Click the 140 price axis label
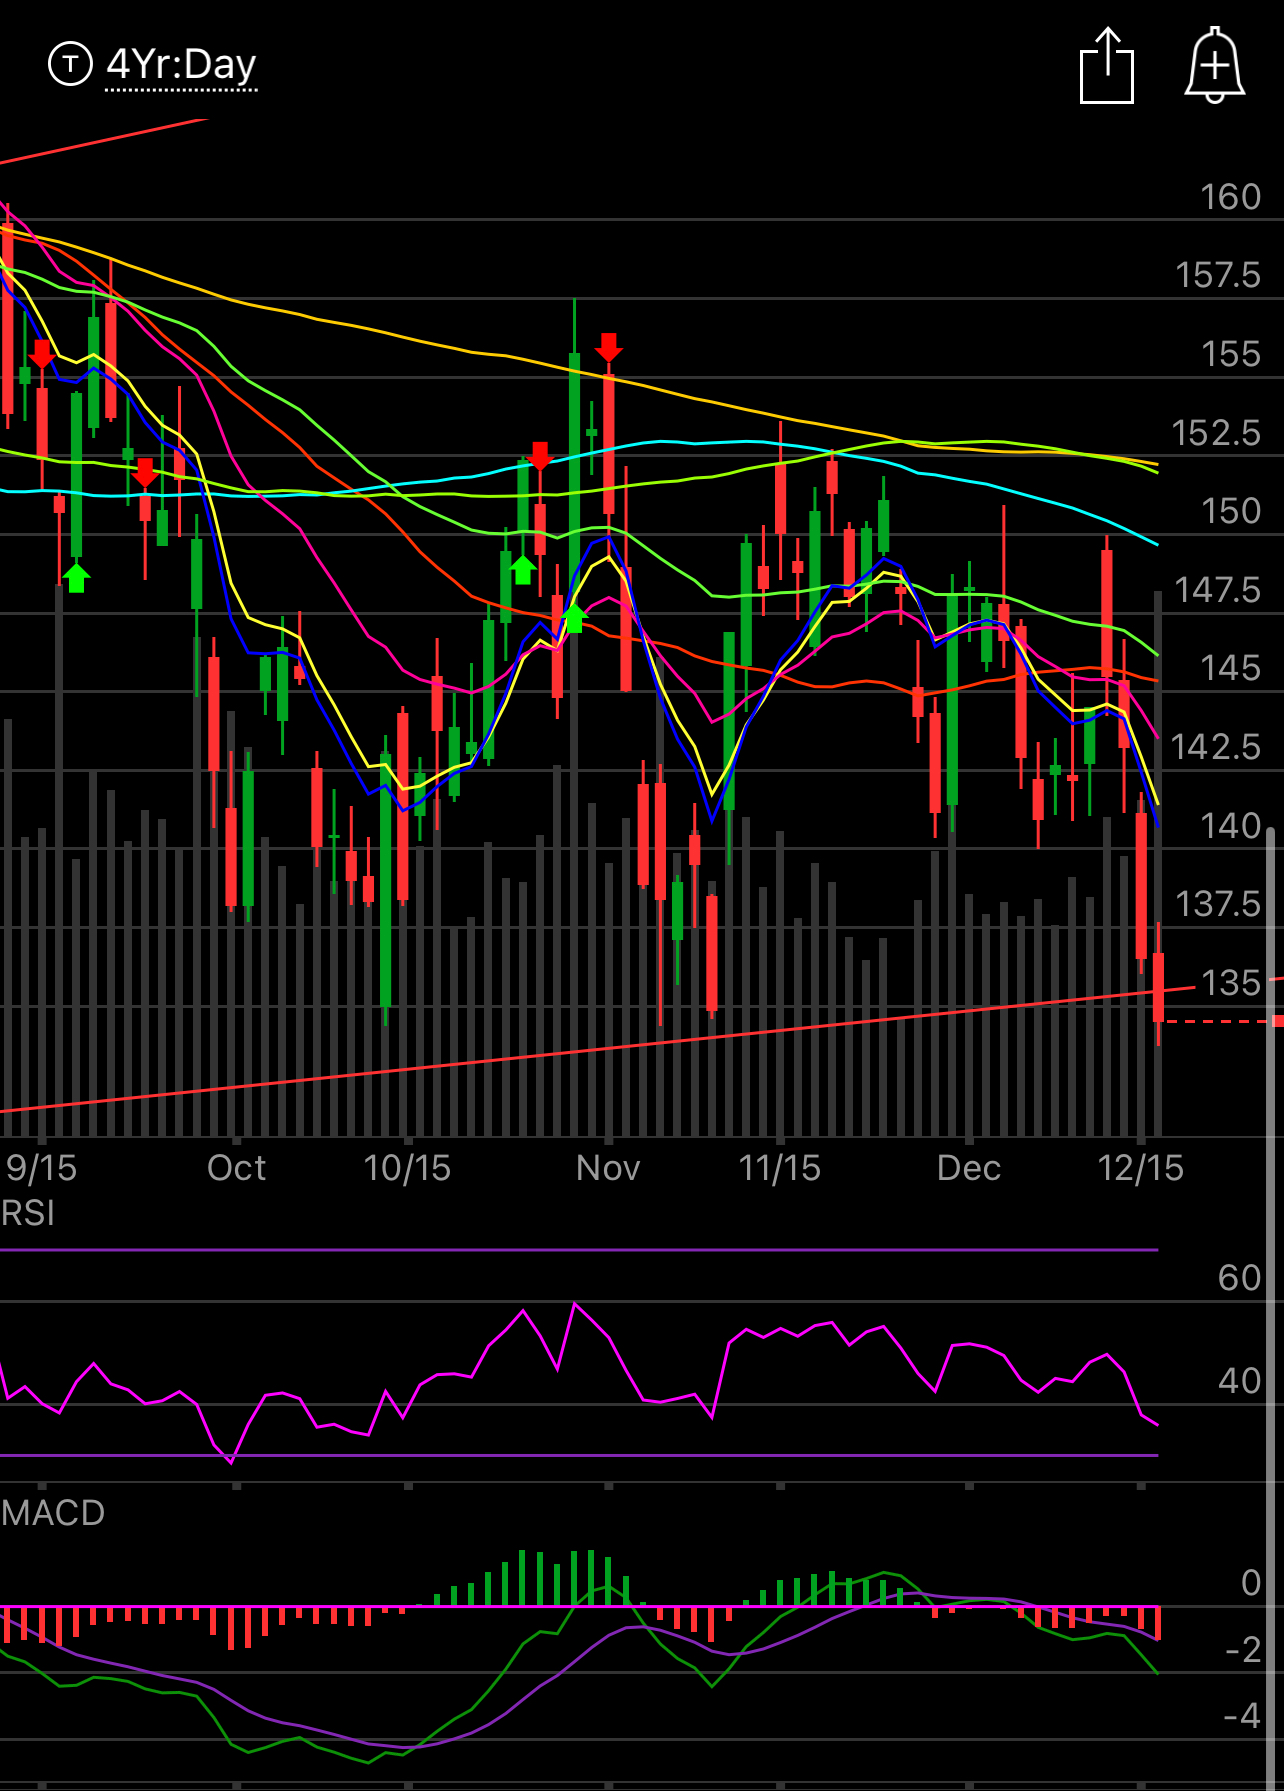The height and width of the screenshot is (1791, 1284). click(1230, 826)
